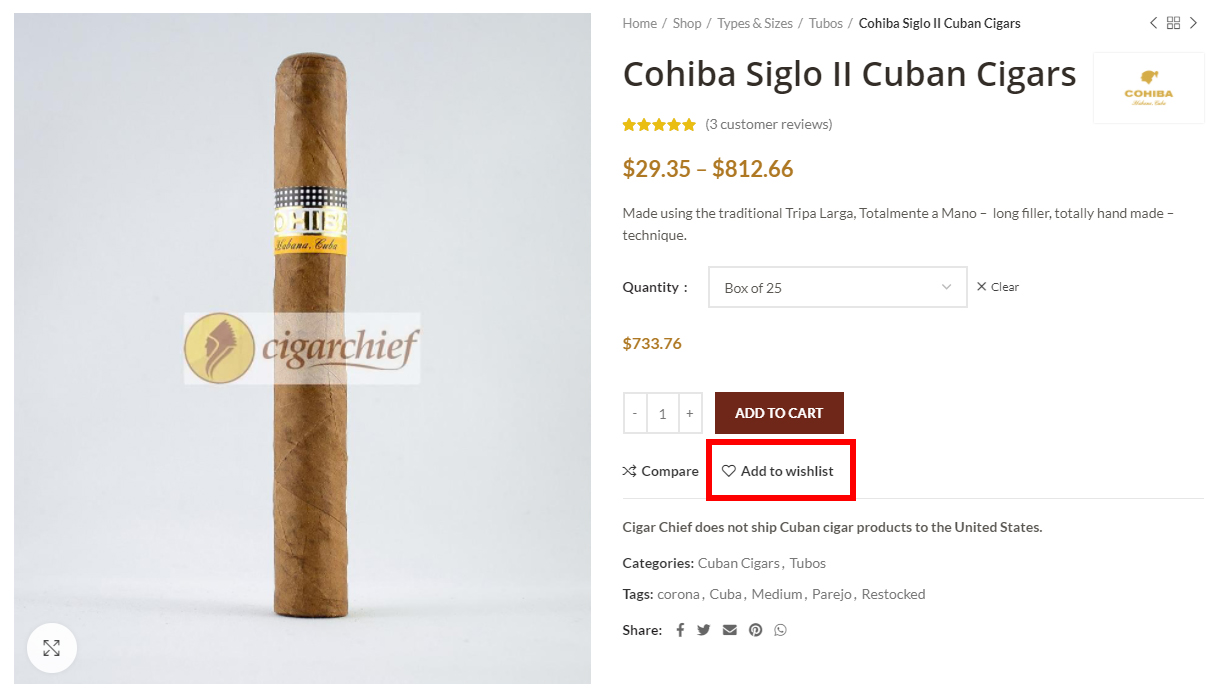Enlarge the product image with the expand icon
1218x696 pixels.
pyautogui.click(x=51, y=648)
